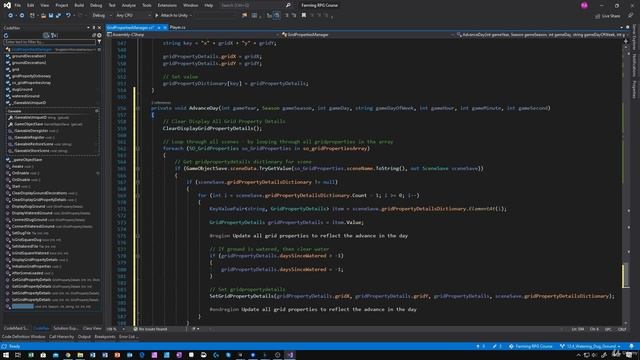The height and width of the screenshot is (360, 640).
Task: Open the Any CPU platform dropdown
Action: (132, 16)
